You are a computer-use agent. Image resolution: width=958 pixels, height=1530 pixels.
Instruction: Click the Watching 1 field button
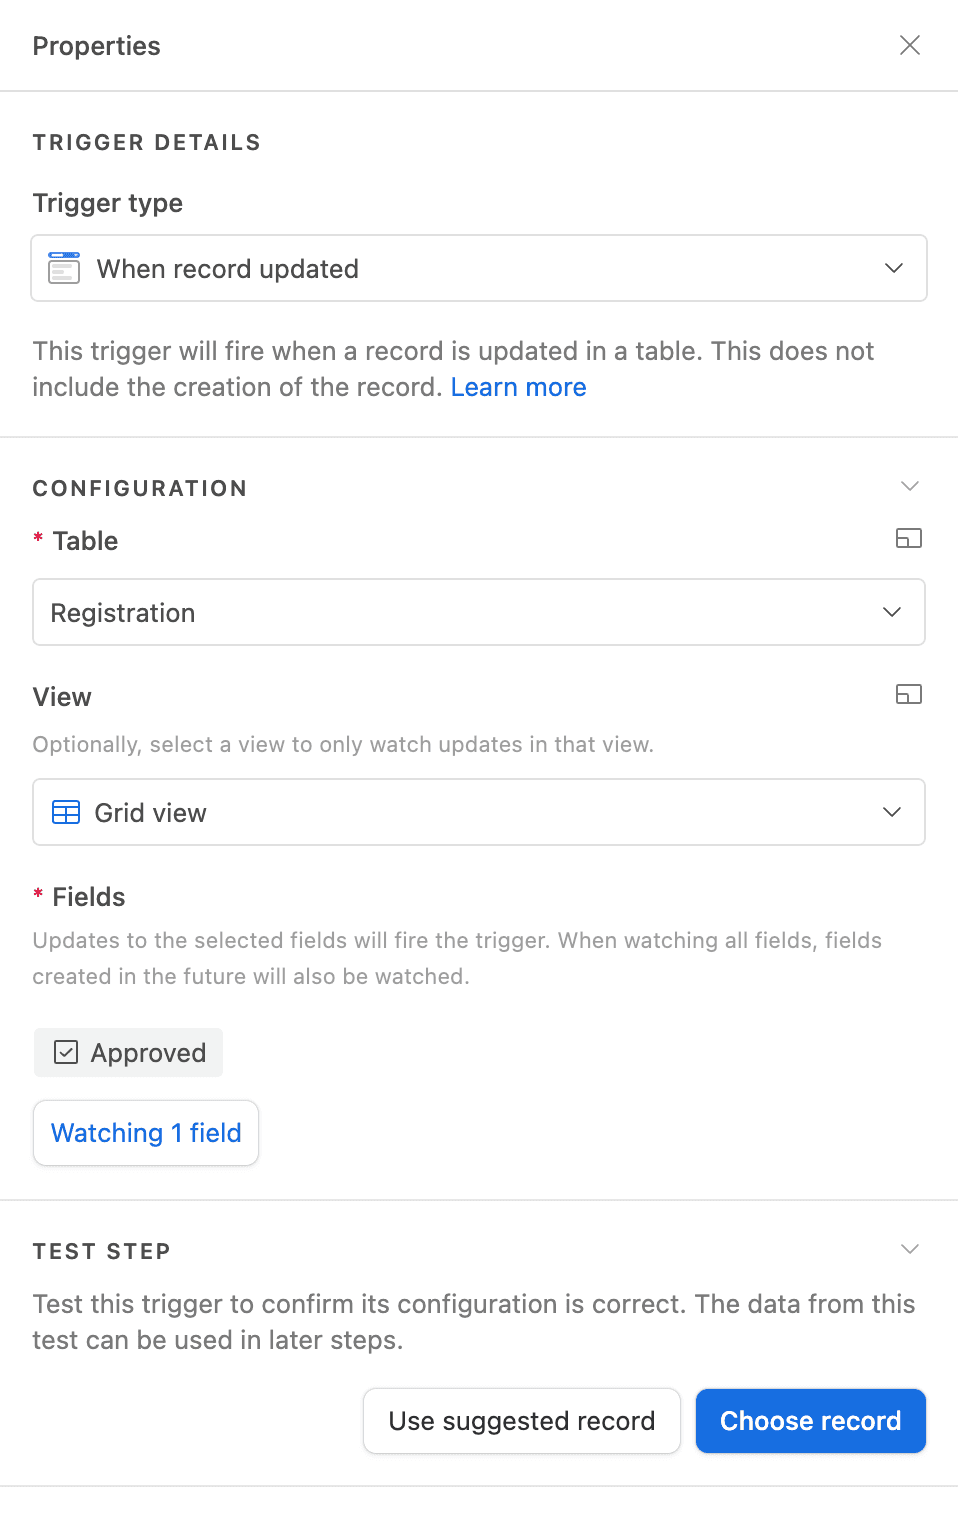pos(146,1133)
